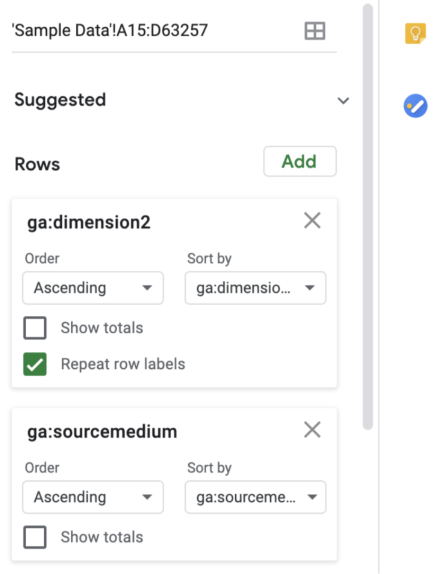This screenshot has height=574, width=433.
Task: Remove the ga:dimension2 row field
Action: coord(312,220)
